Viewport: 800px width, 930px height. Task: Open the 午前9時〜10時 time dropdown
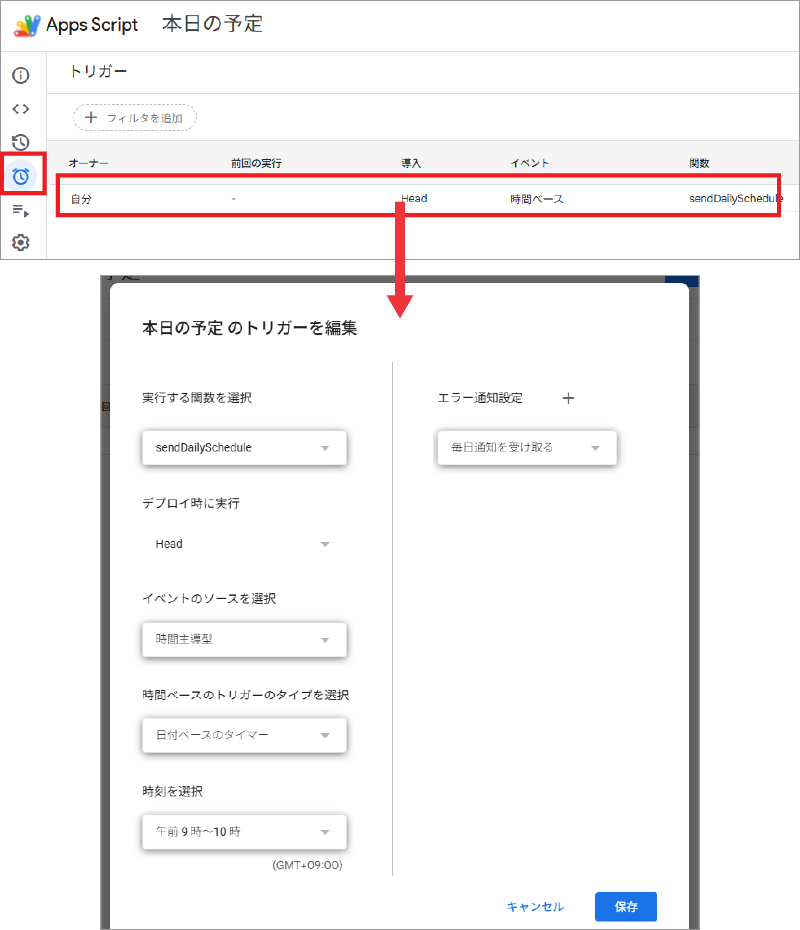244,832
